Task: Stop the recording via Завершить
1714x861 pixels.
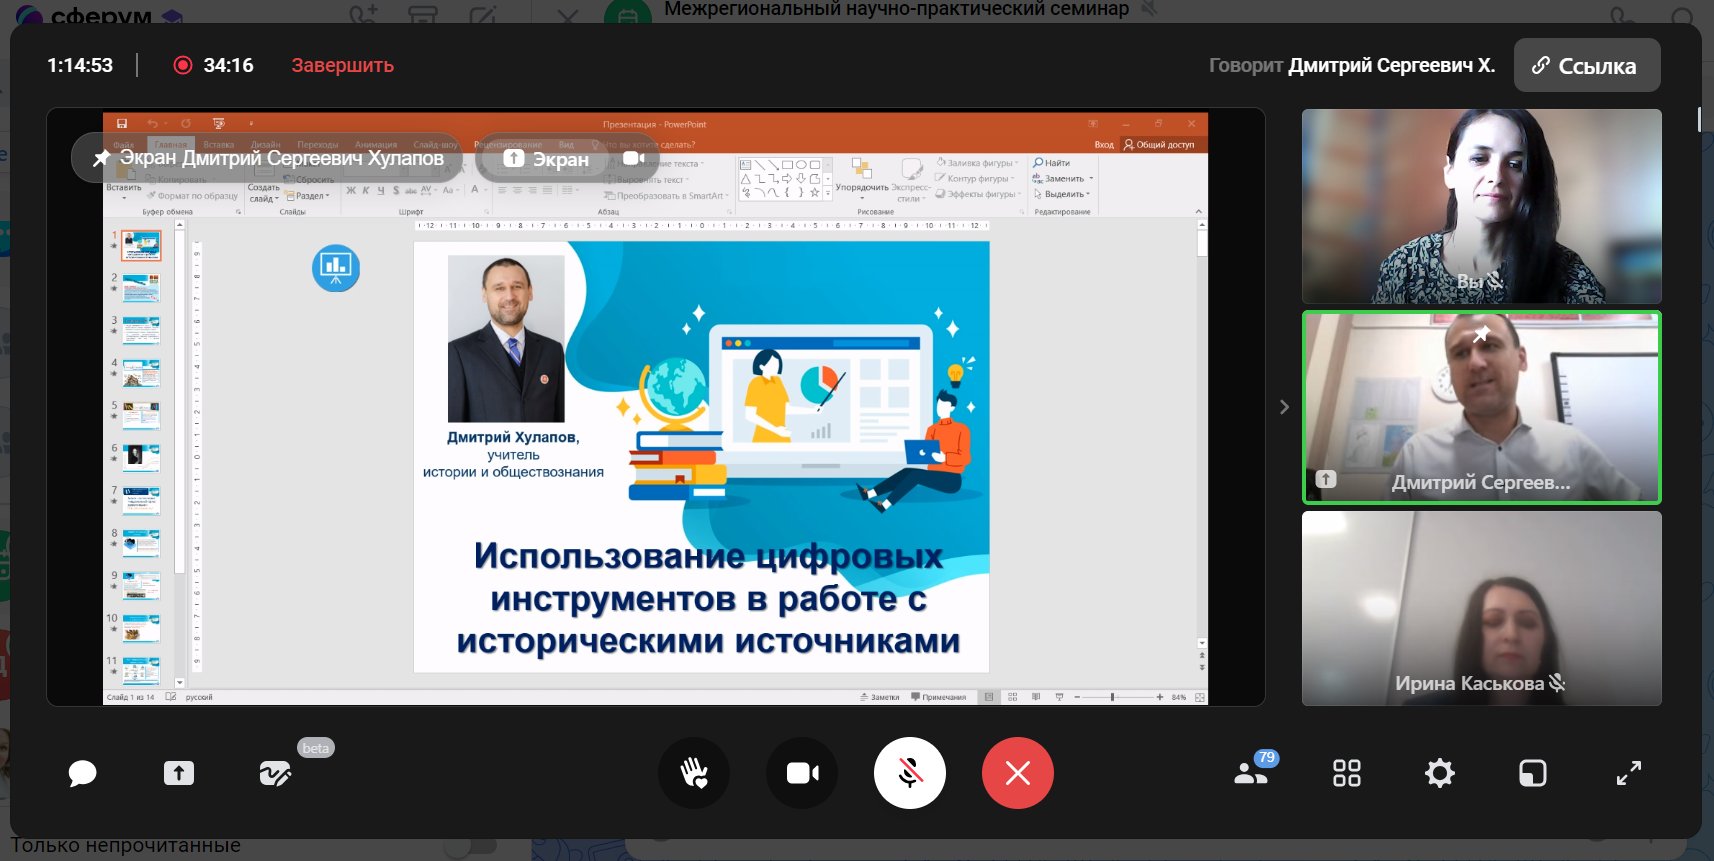Action: pyautogui.click(x=342, y=65)
